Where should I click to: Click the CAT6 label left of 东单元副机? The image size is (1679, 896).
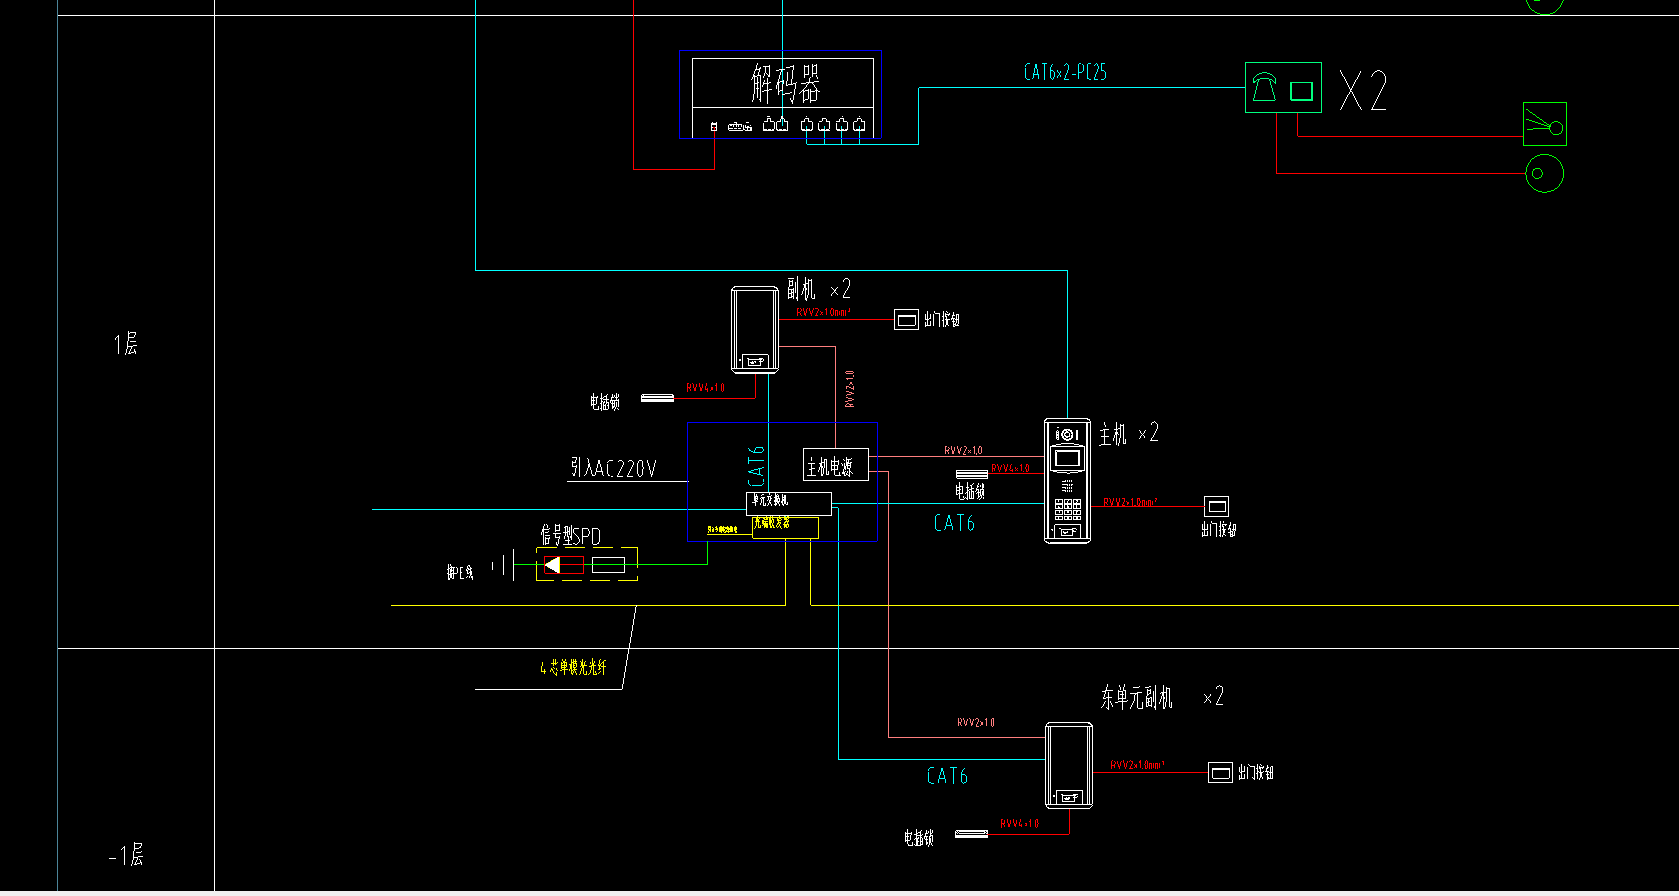[947, 776]
